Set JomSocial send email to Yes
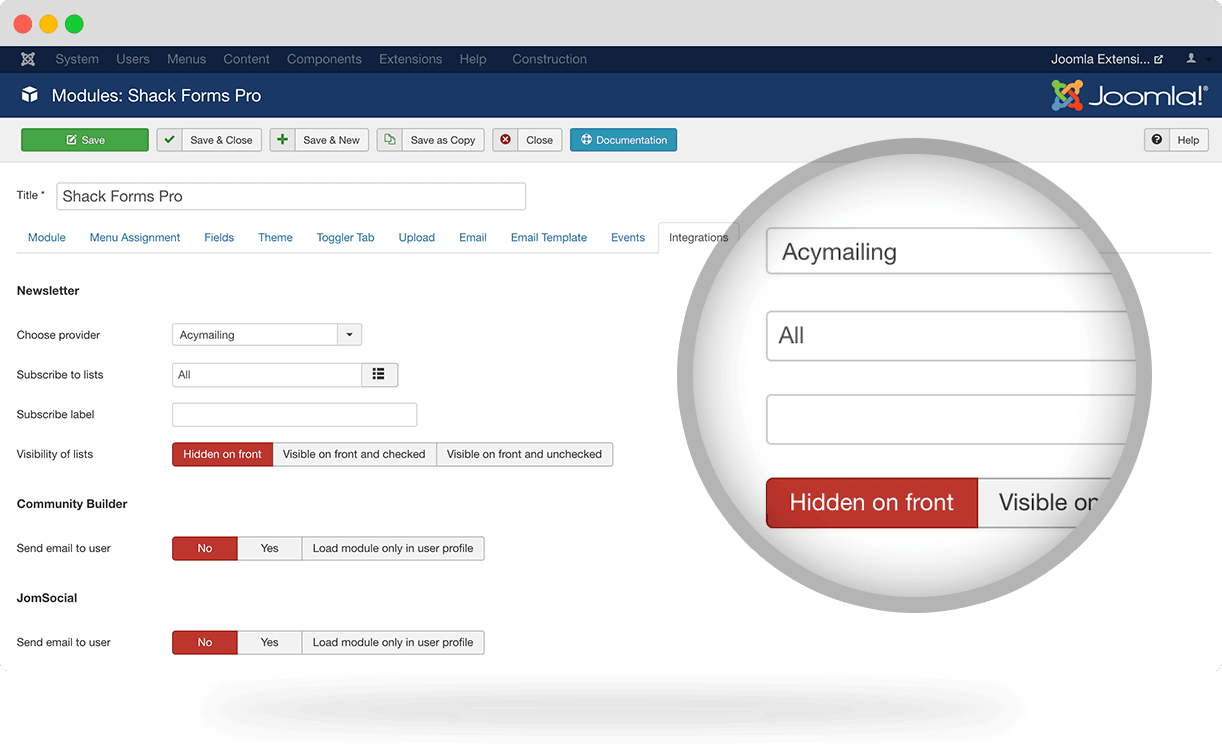This screenshot has width=1222, height=748. (x=269, y=642)
